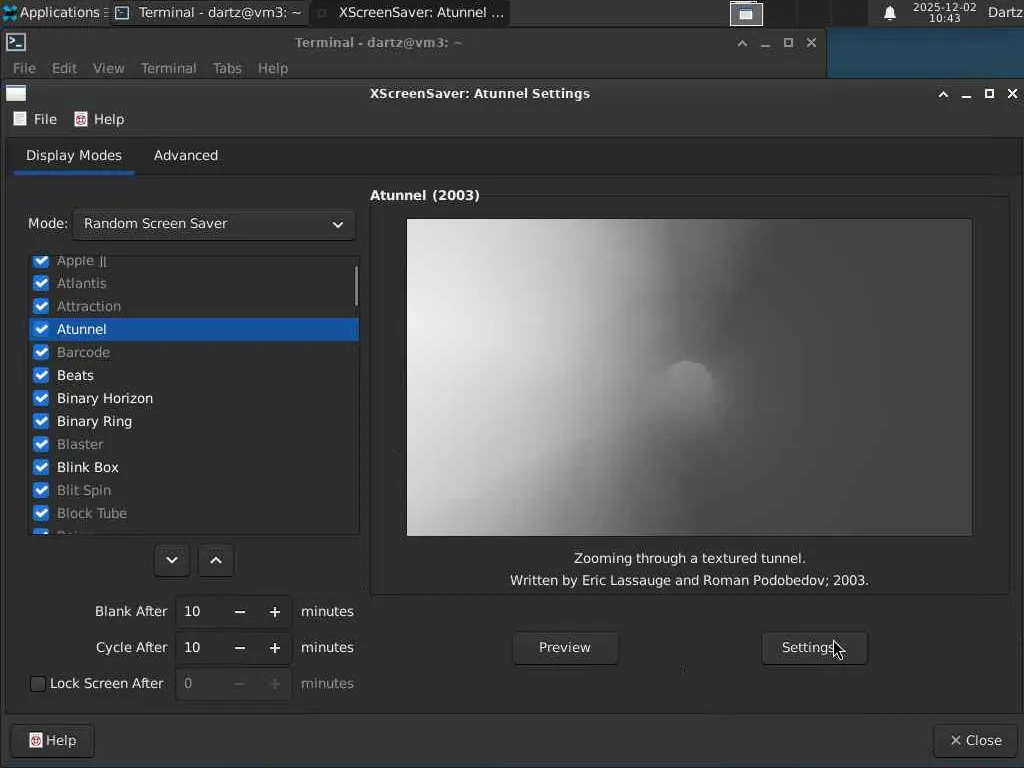Increase Blank After minutes with plus
Image resolution: width=1024 pixels, height=768 pixels.
pos(275,612)
